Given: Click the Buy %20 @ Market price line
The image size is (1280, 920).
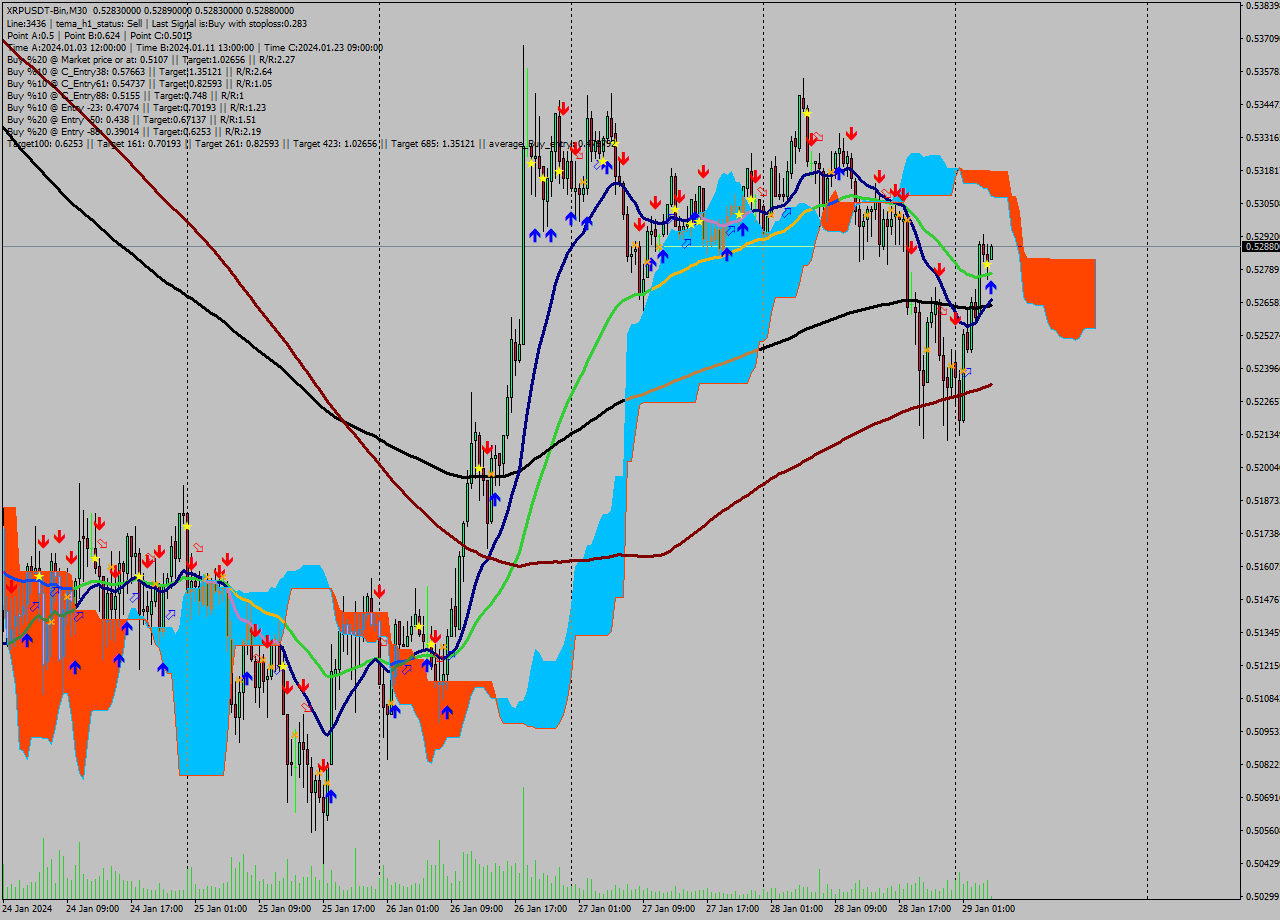Looking at the screenshot, I should 150,59.
